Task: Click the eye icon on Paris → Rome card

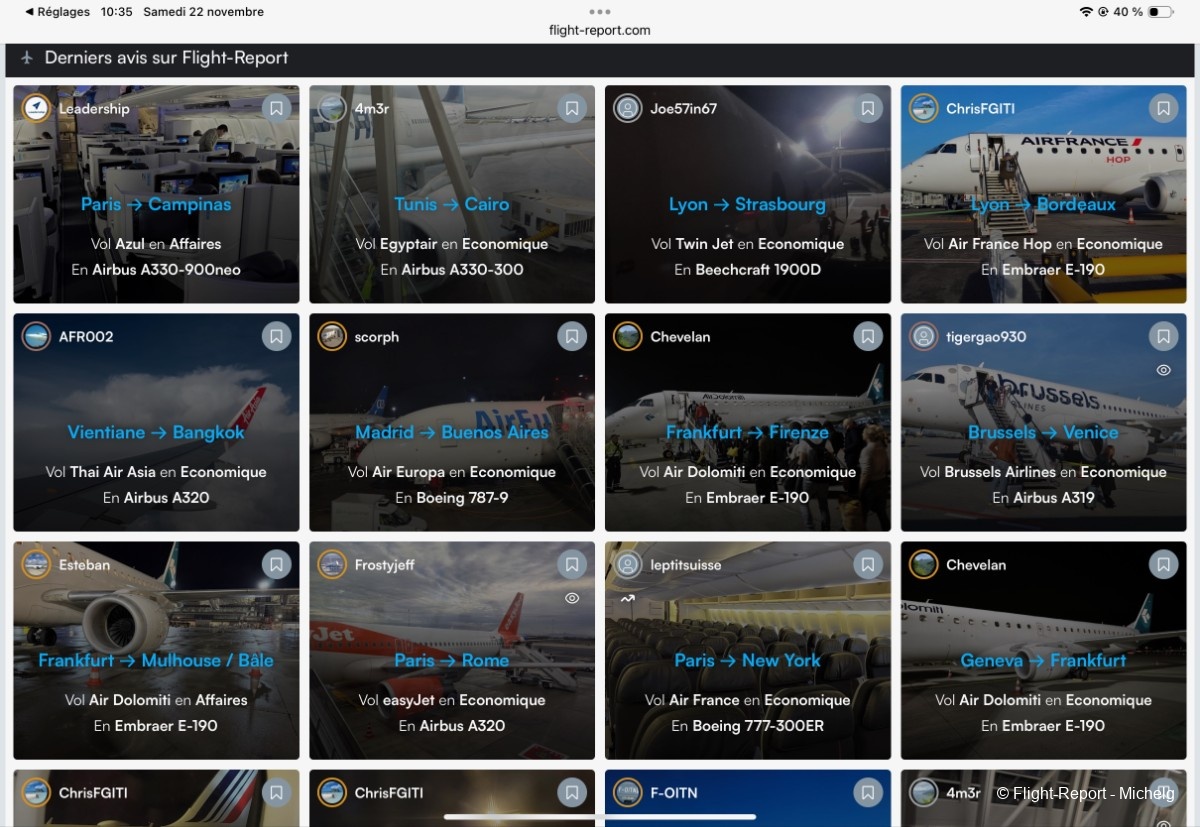Action: coord(572,598)
